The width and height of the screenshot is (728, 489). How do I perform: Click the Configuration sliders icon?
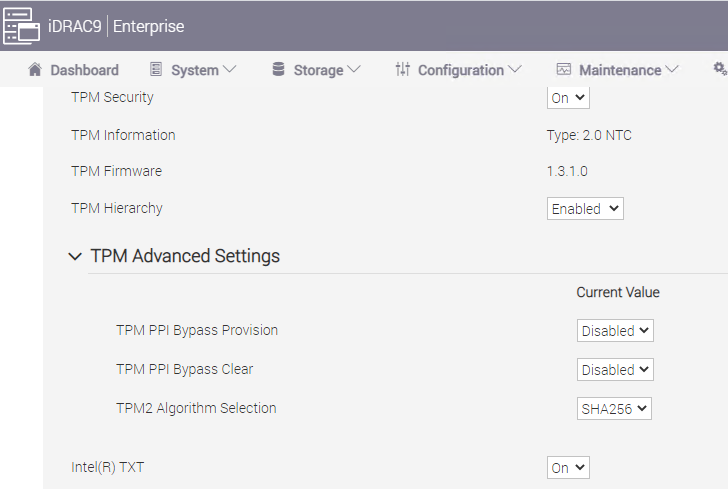coord(403,69)
